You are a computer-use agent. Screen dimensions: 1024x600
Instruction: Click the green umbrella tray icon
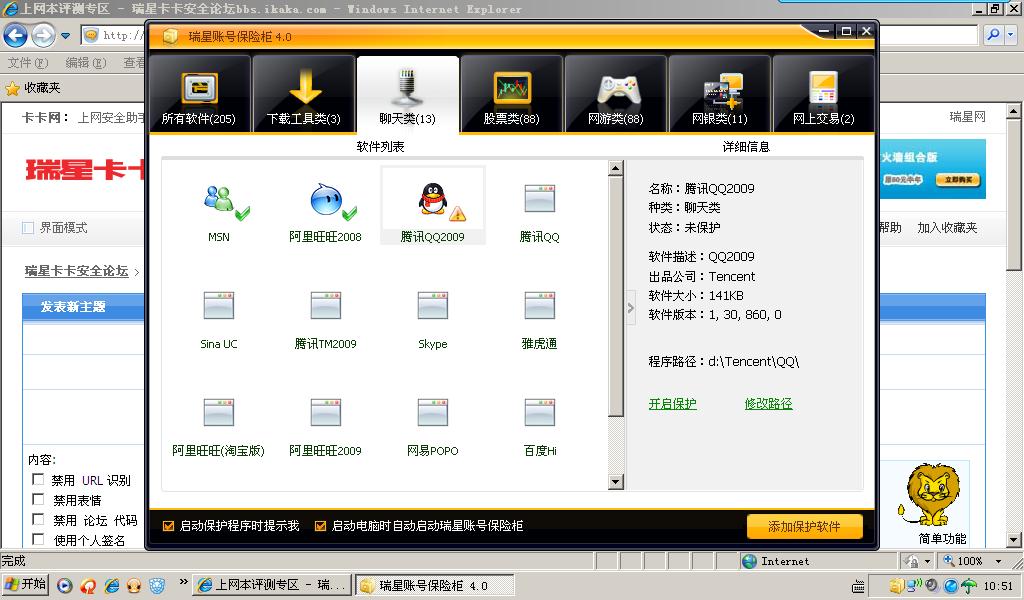pos(968,586)
